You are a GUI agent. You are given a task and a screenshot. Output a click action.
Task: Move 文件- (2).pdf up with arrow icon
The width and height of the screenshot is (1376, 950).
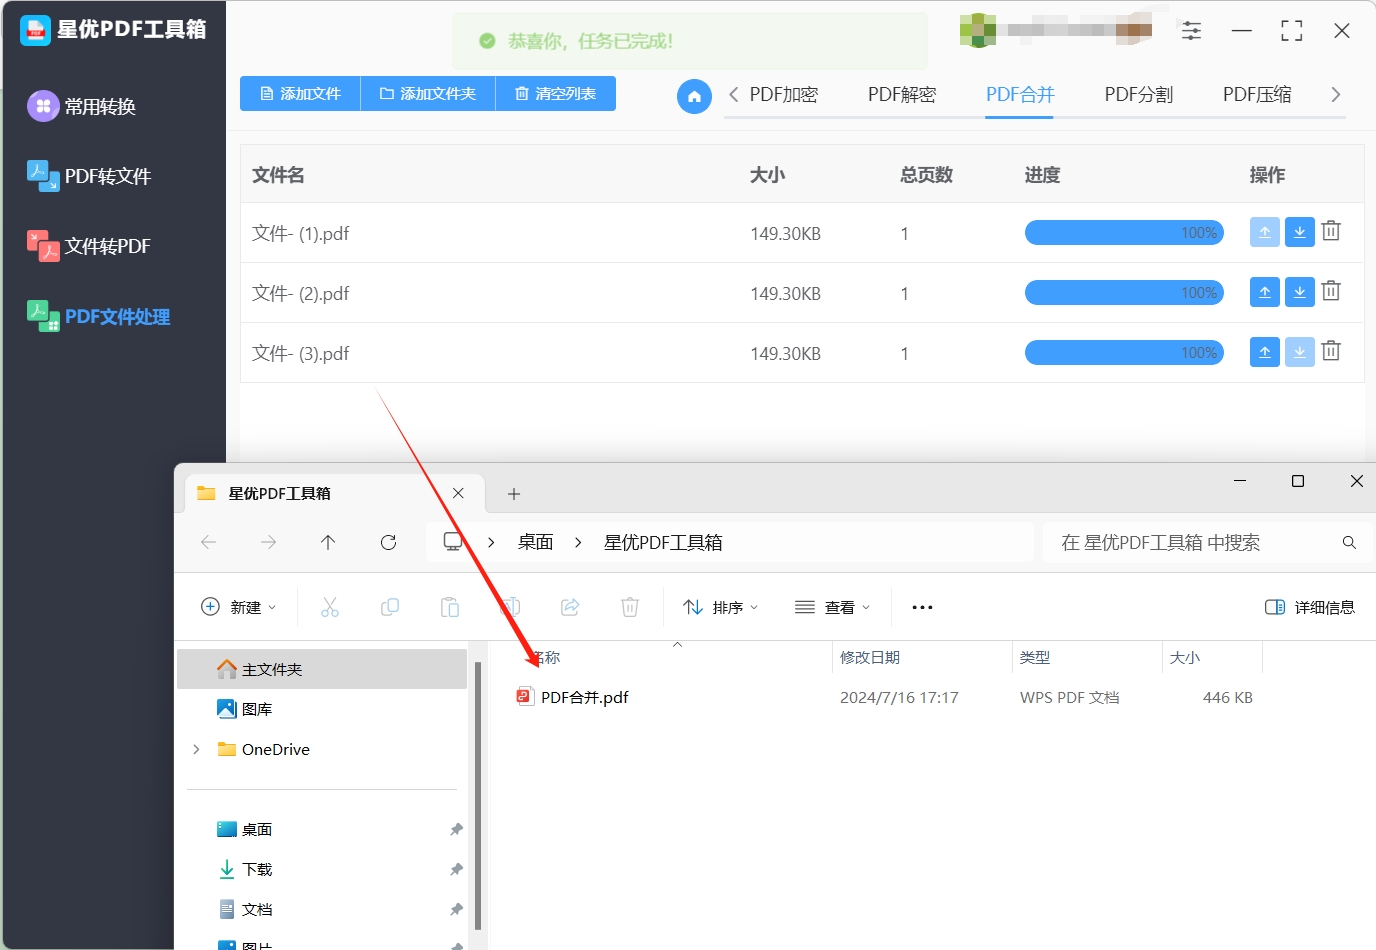coord(1264,292)
